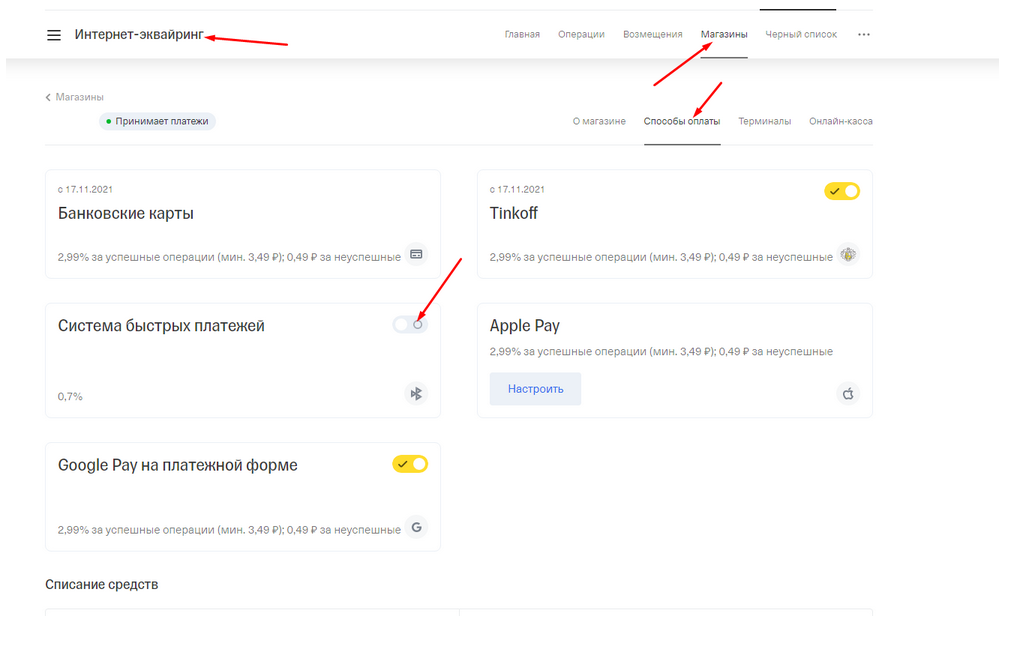
Task: Click the Настроить button for Apple Pay
Action: click(x=535, y=389)
